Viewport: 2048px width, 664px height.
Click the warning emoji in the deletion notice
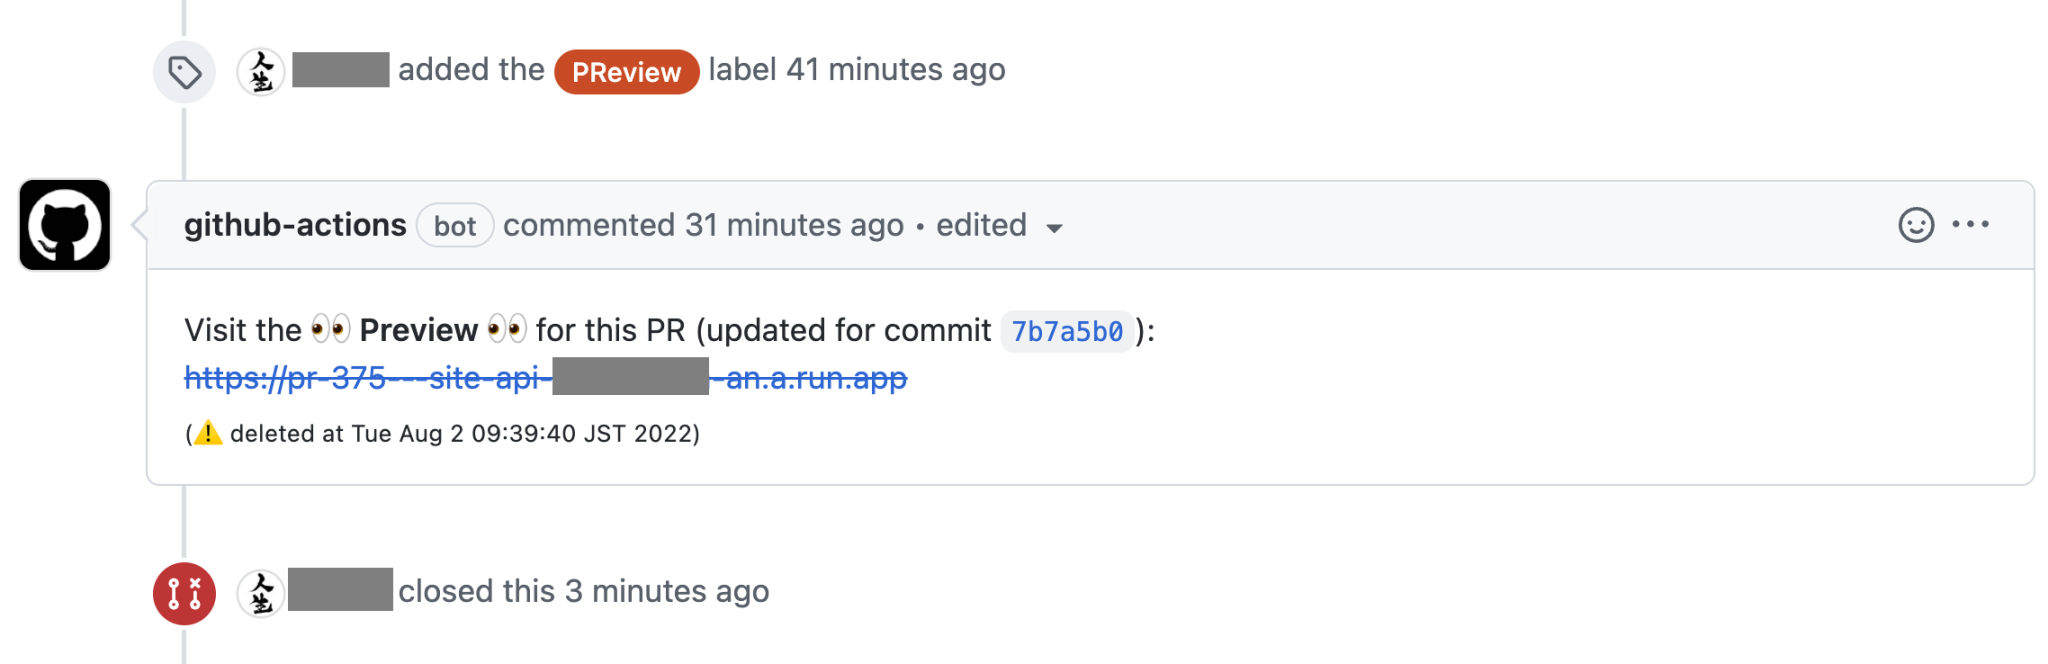click(x=210, y=434)
